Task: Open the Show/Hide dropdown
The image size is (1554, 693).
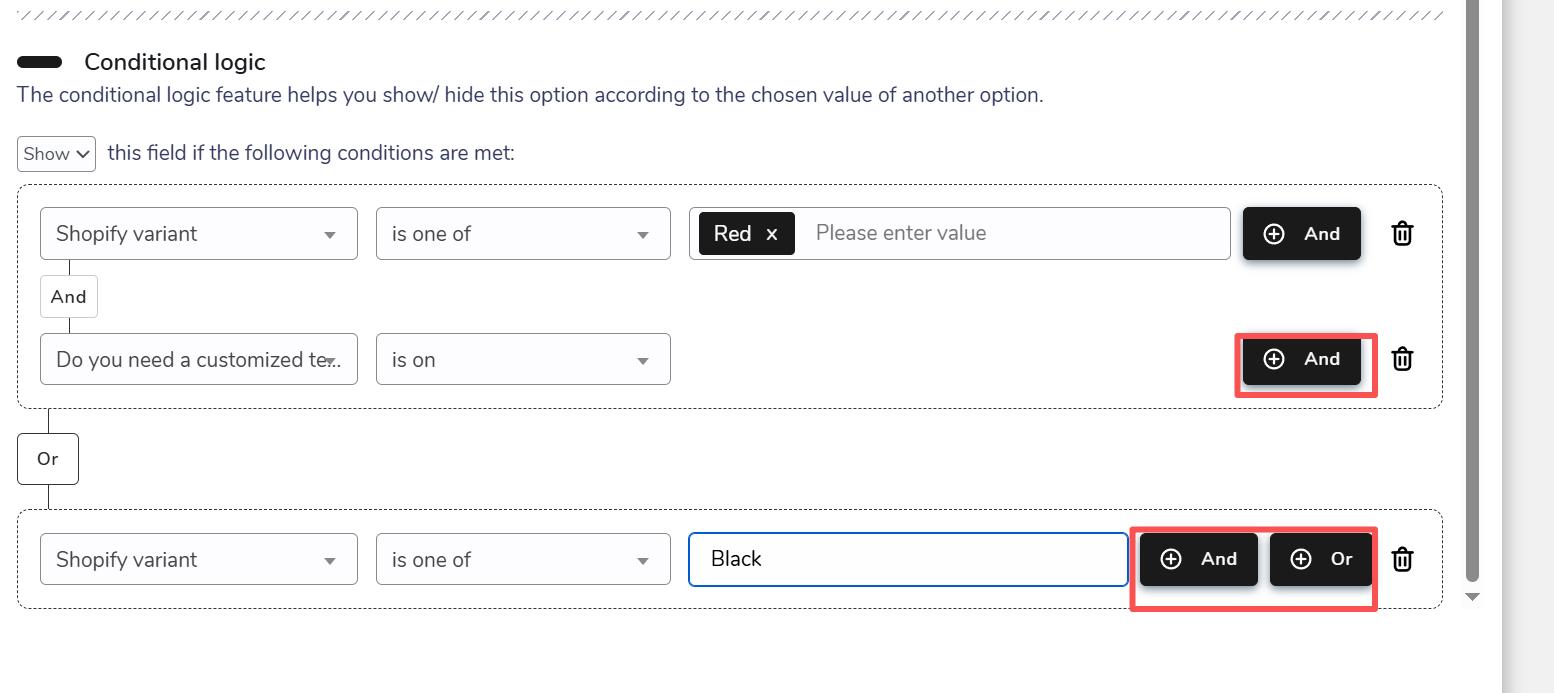Action: [x=56, y=154]
